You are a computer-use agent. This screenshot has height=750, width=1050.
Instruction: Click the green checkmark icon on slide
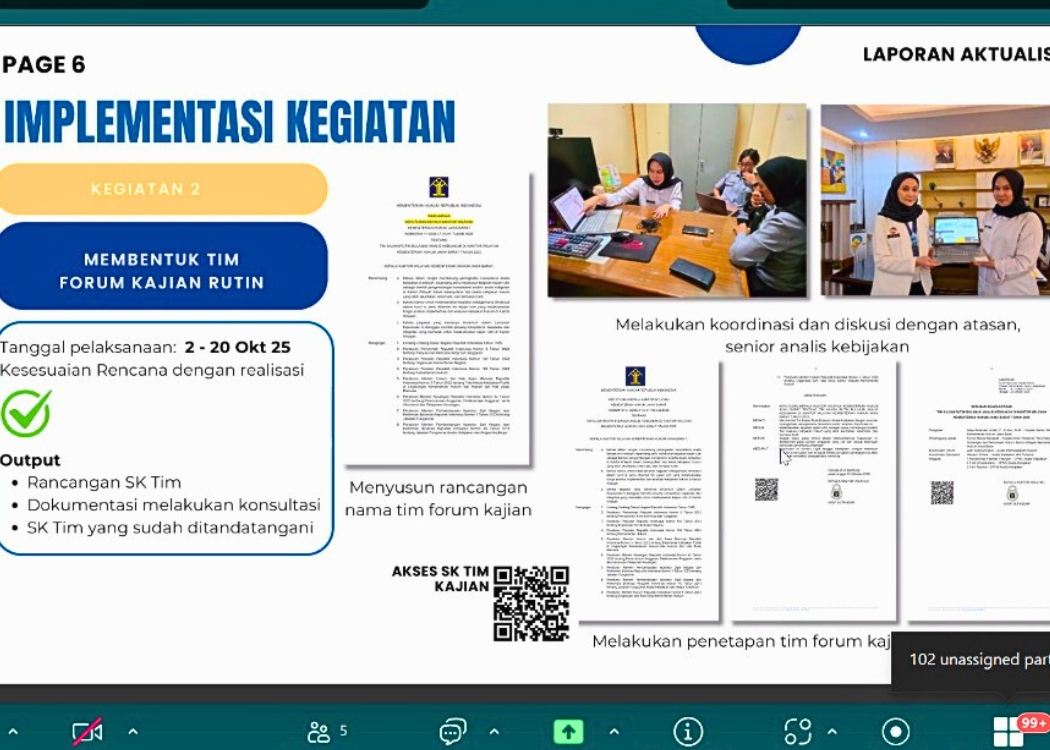click(25, 414)
